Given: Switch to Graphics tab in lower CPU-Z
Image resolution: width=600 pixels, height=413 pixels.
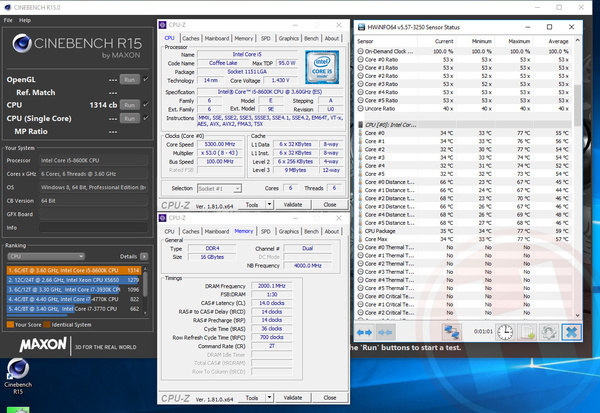Looking at the screenshot, I should [x=289, y=232].
